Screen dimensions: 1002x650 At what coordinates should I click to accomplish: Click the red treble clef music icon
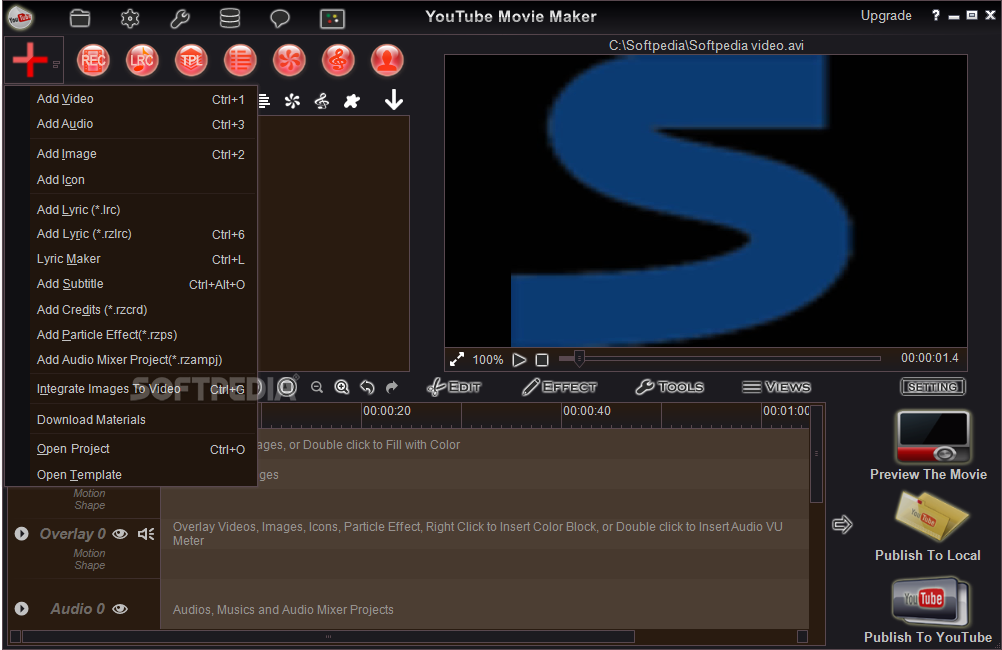coord(338,61)
